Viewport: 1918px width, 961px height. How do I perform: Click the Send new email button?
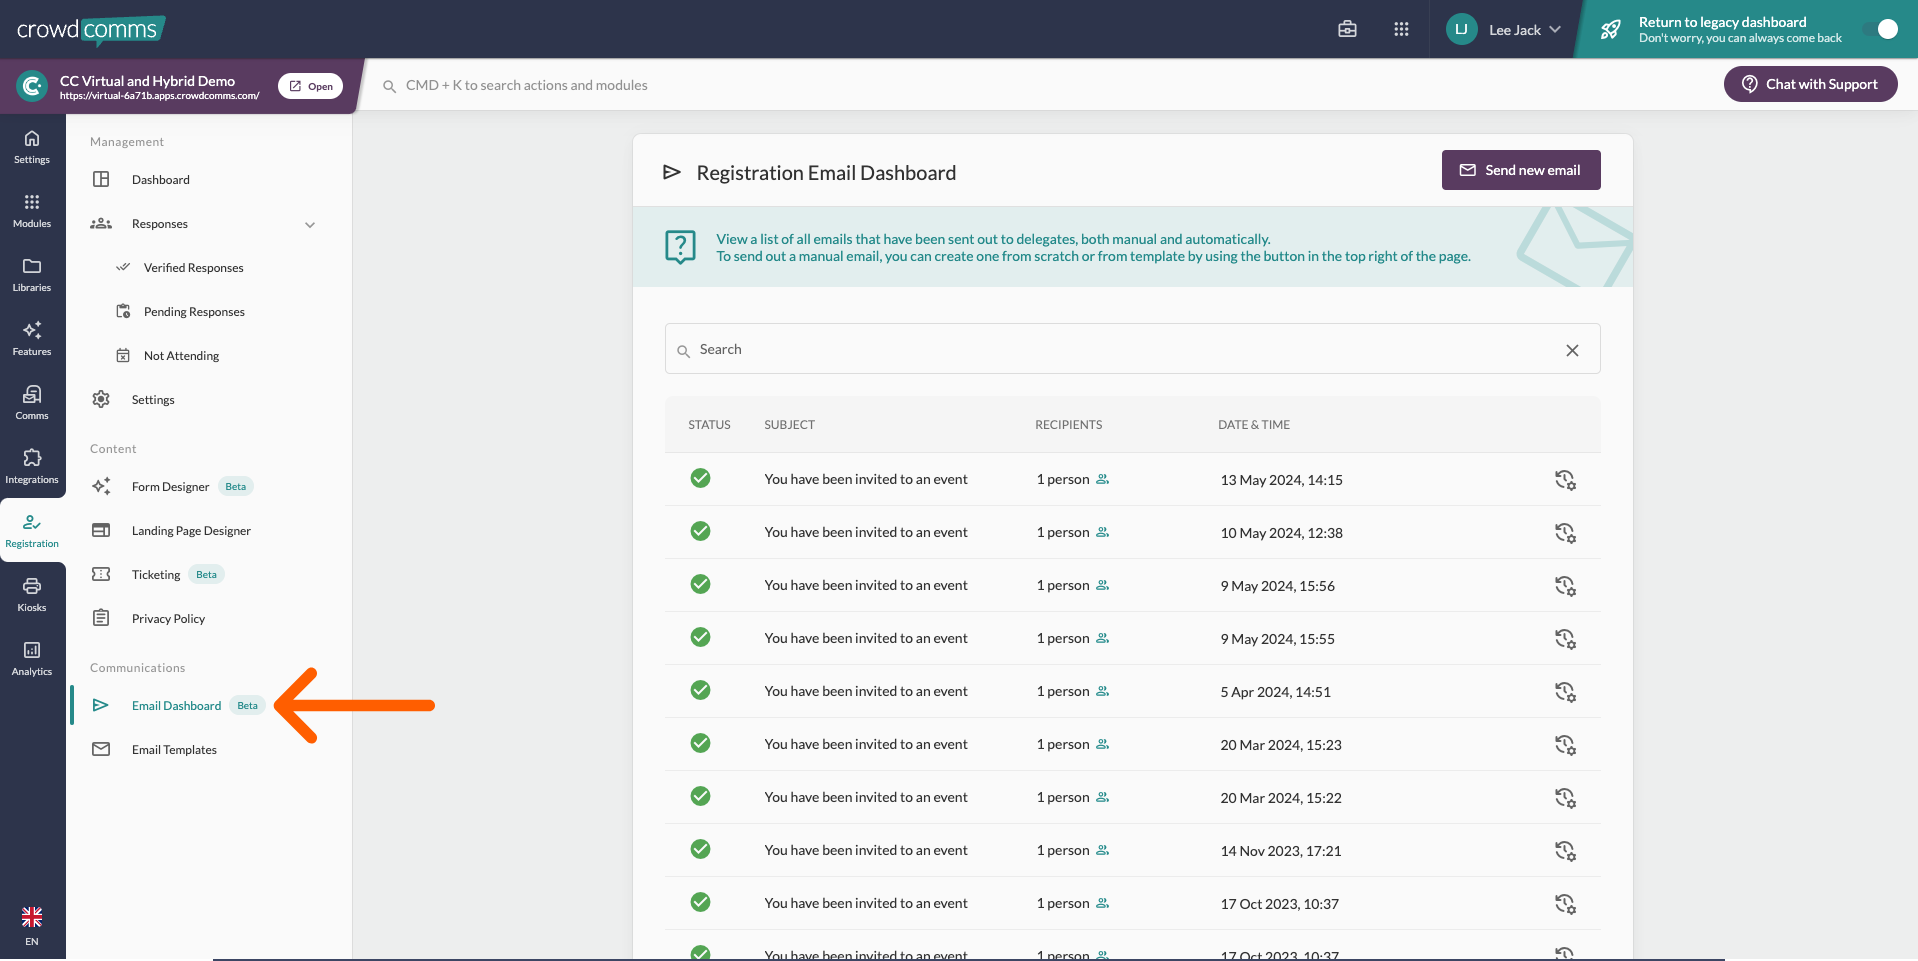point(1520,170)
